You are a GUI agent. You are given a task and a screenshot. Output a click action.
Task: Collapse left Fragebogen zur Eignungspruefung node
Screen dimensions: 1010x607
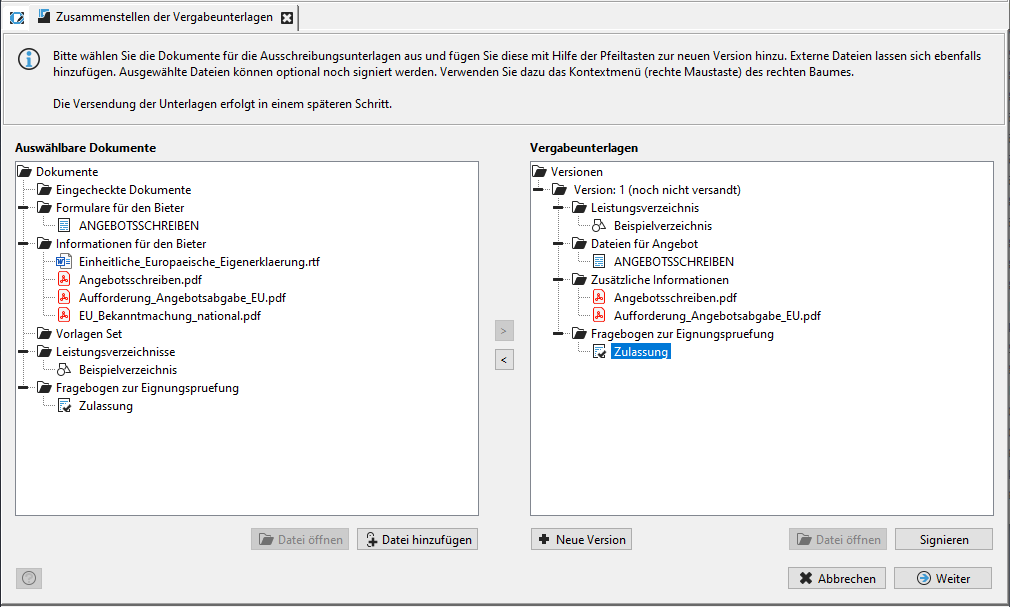(x=23, y=388)
